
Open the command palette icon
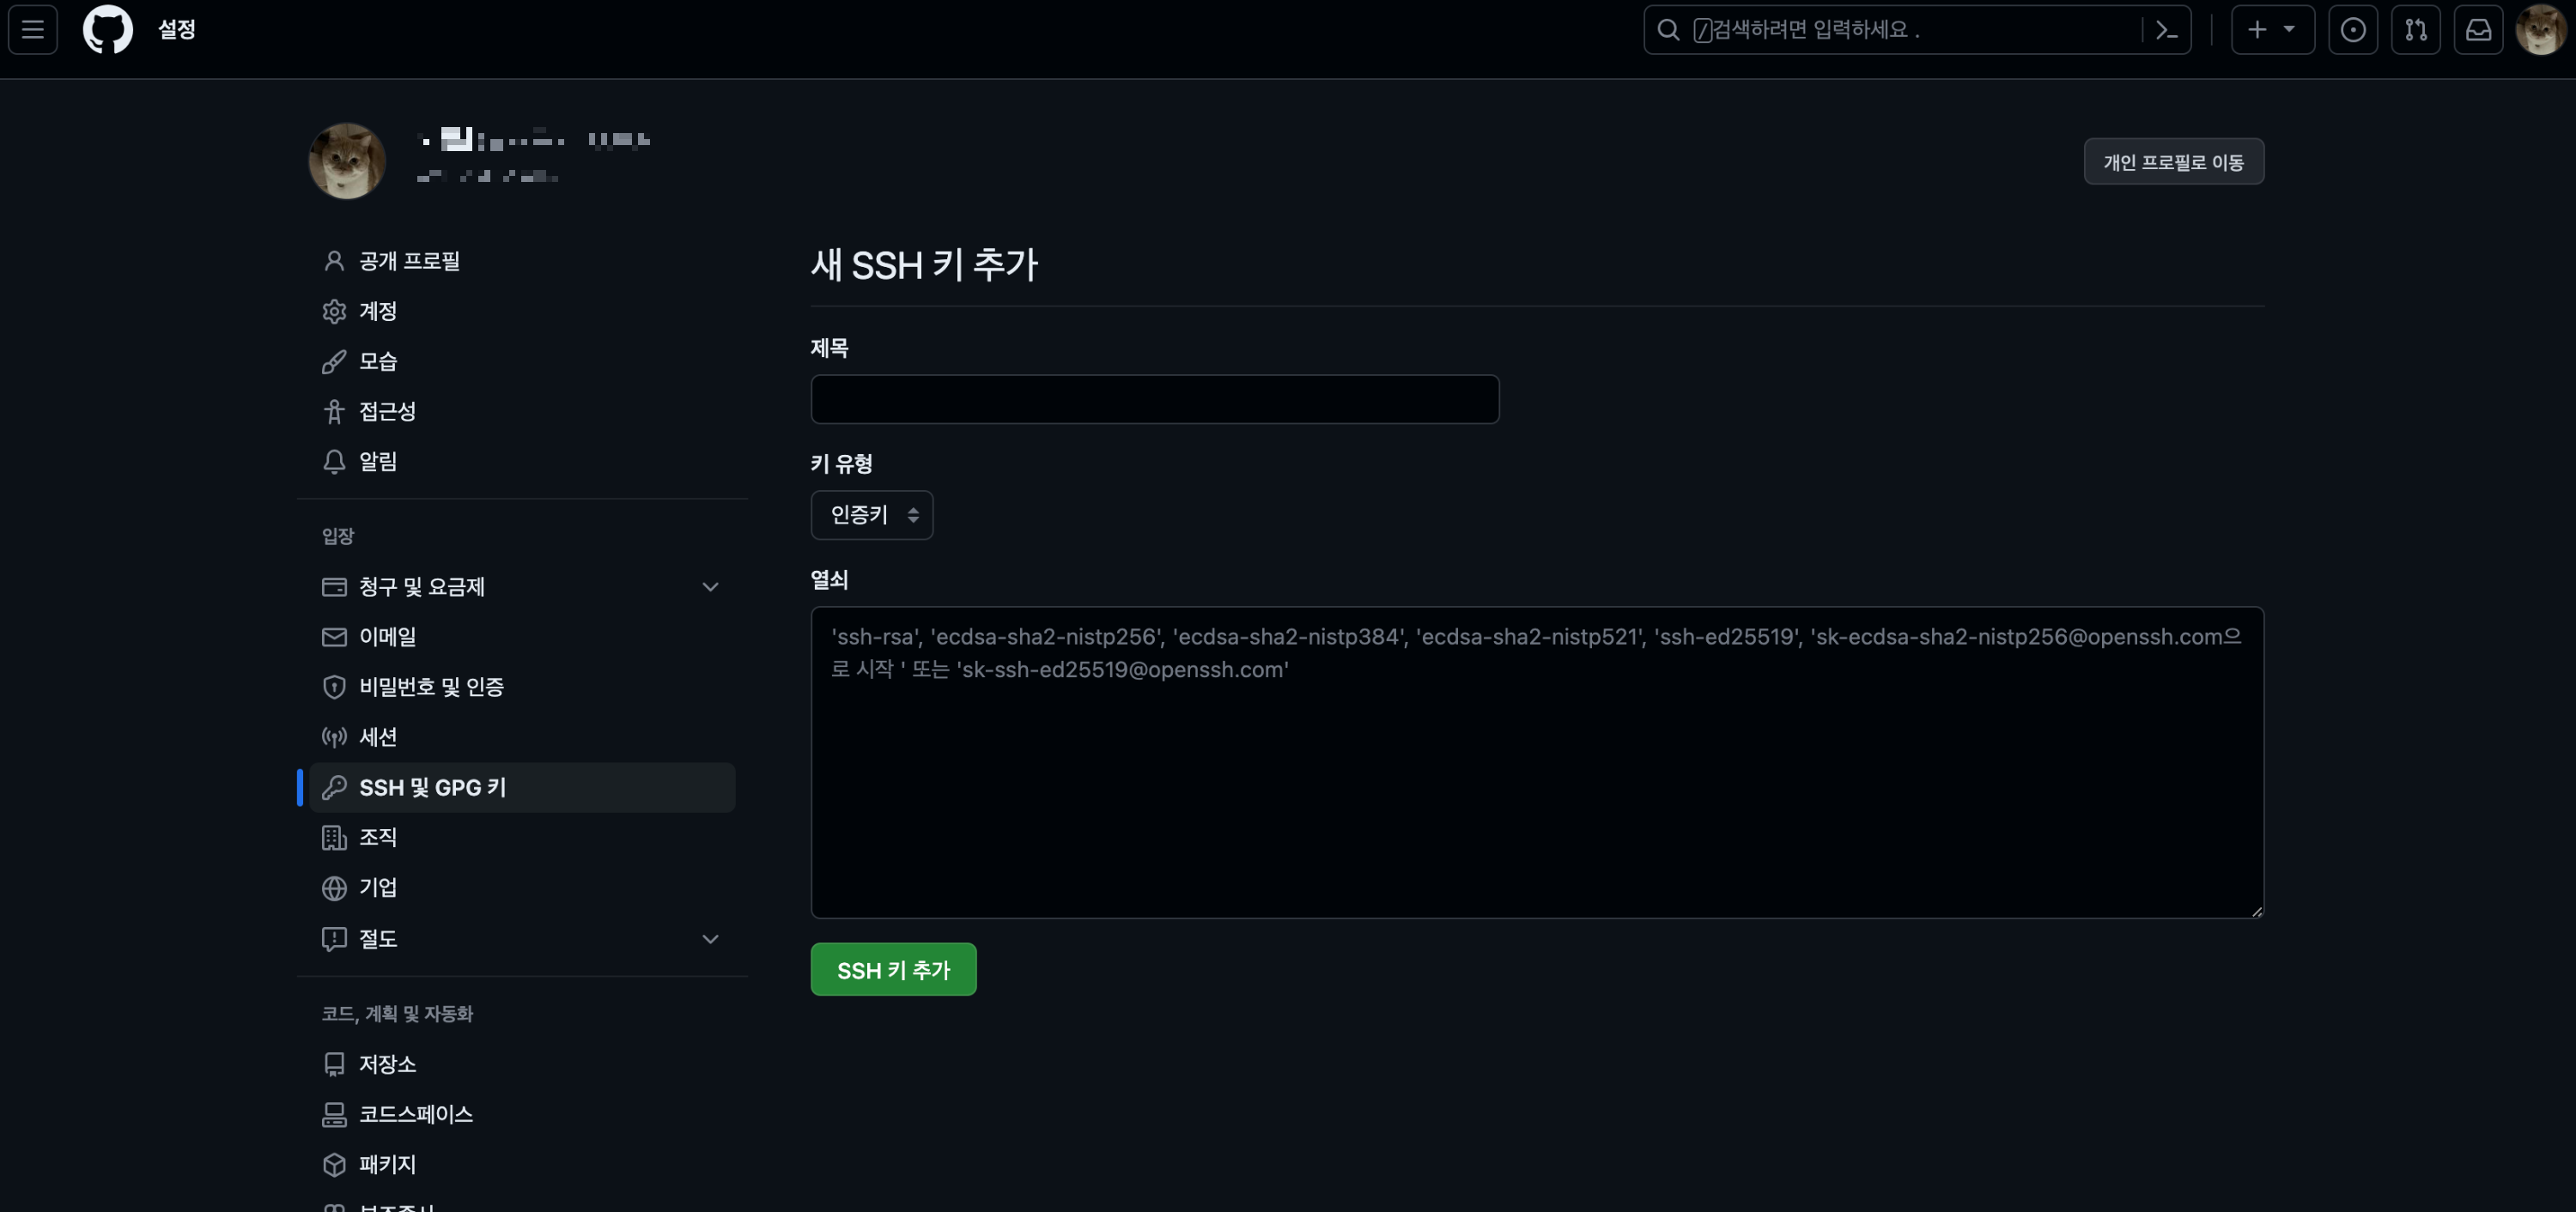click(2166, 30)
